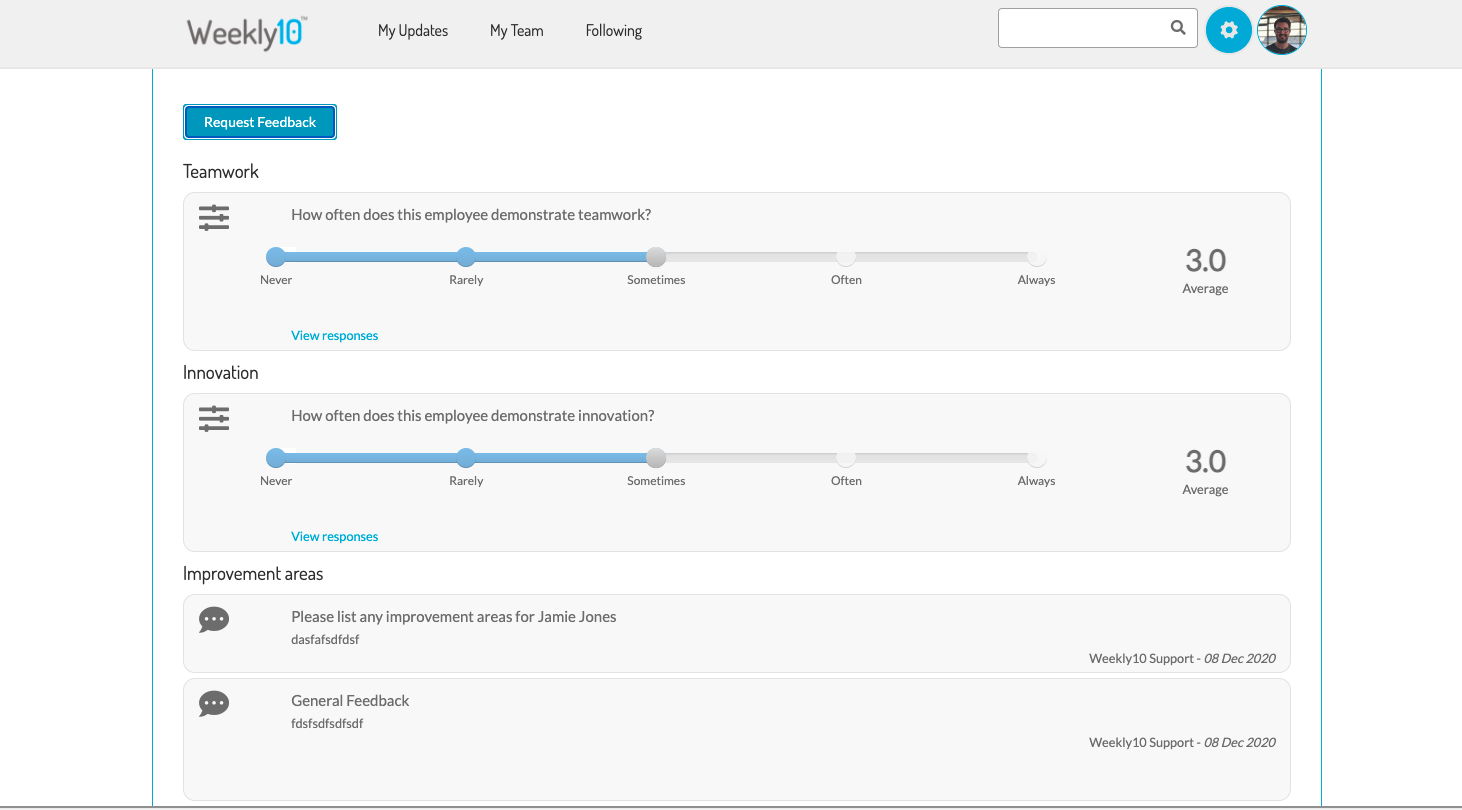Click the search magnifier icon

pos(1178,28)
